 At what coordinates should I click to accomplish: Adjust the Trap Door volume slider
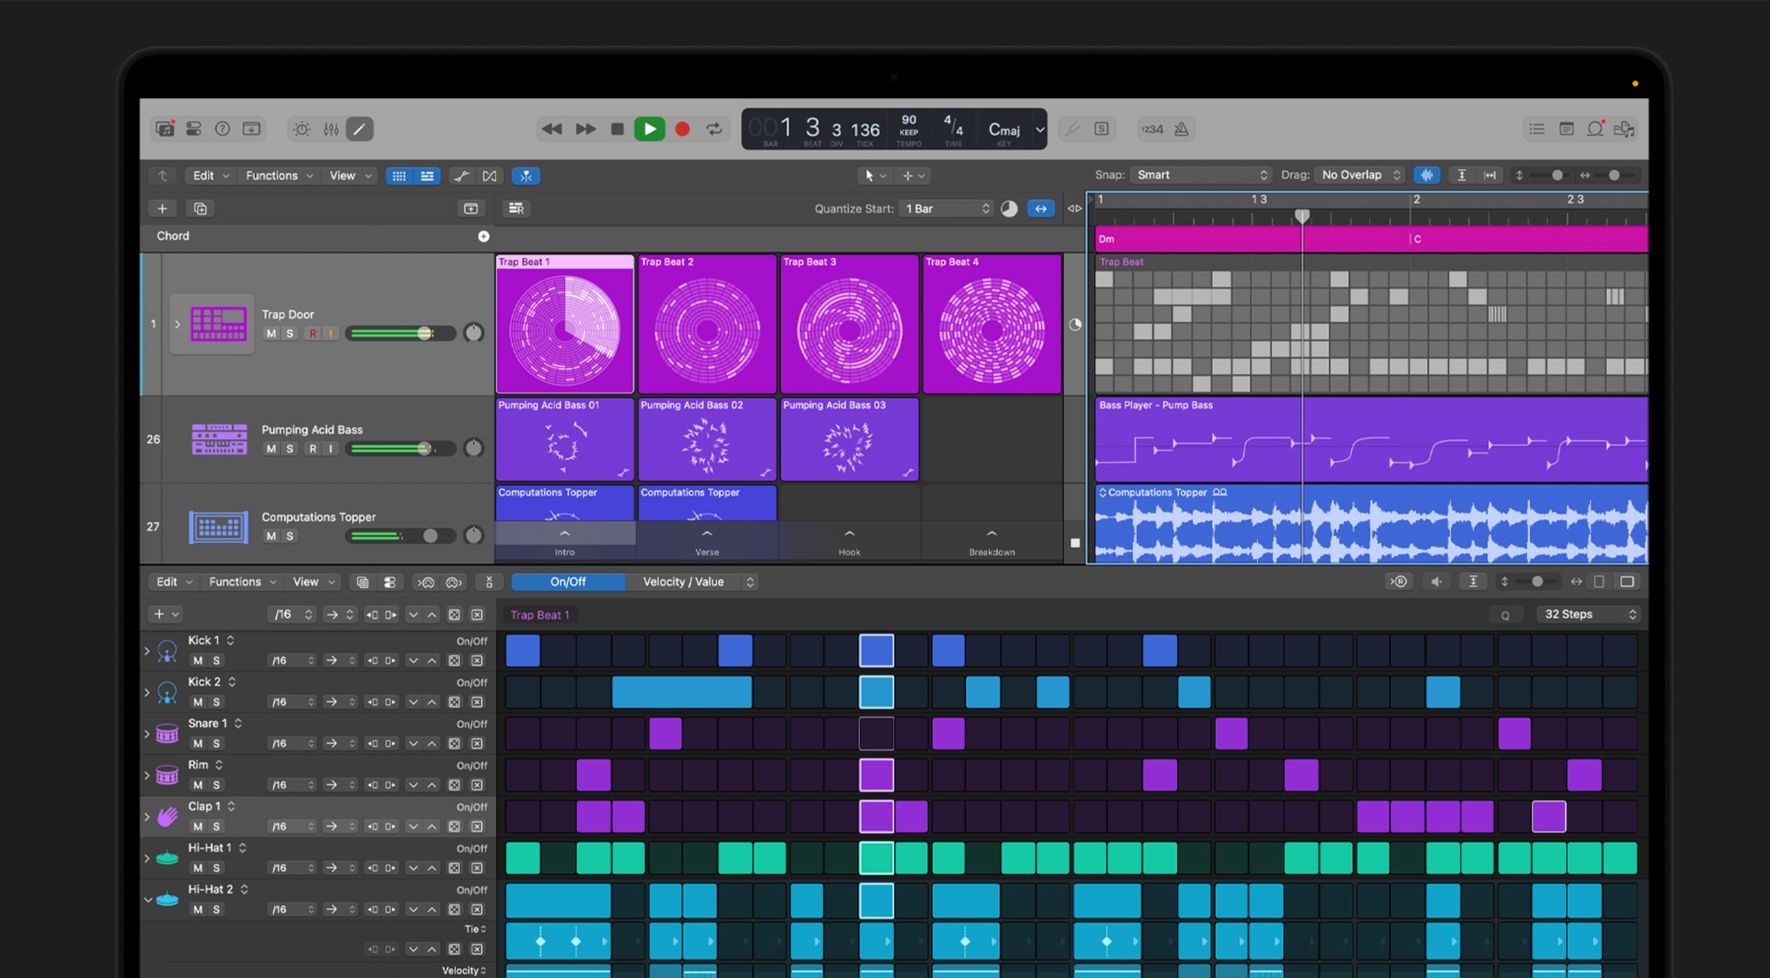(424, 333)
